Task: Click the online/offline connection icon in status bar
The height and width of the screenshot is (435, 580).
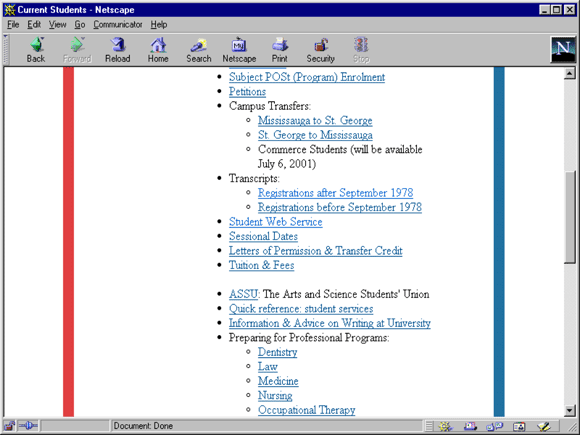Action: pyautogui.click(x=28, y=426)
